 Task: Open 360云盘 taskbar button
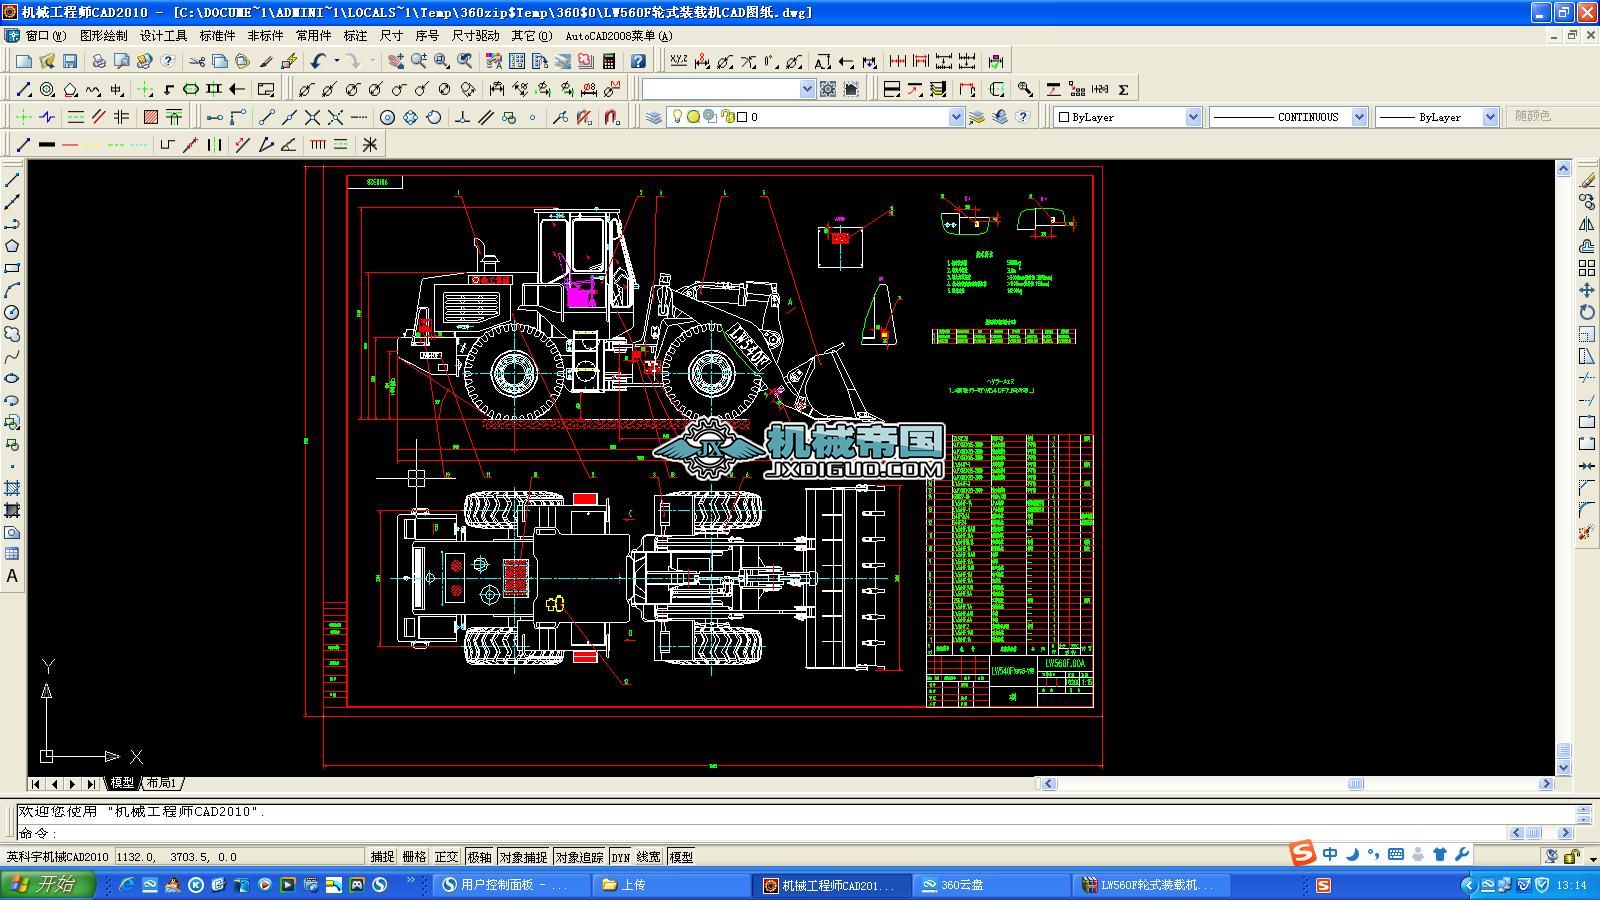click(963, 885)
